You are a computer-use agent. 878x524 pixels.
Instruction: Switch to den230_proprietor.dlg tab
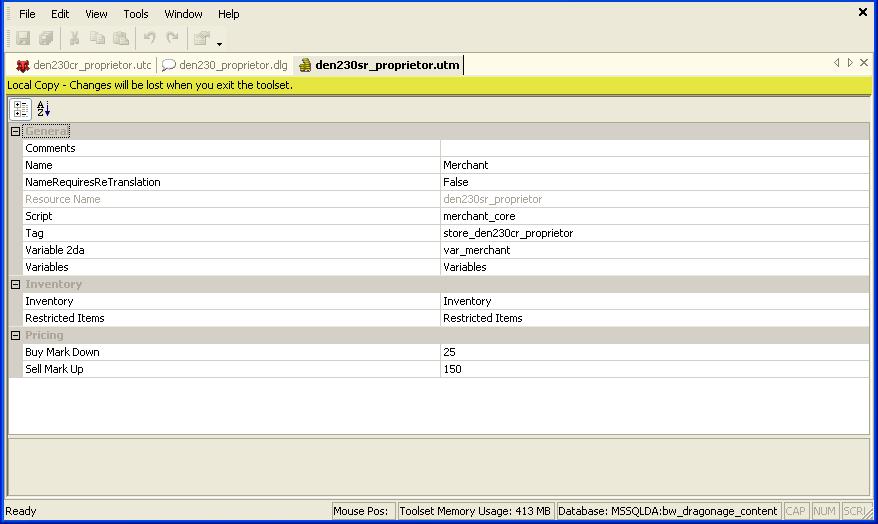(225, 66)
